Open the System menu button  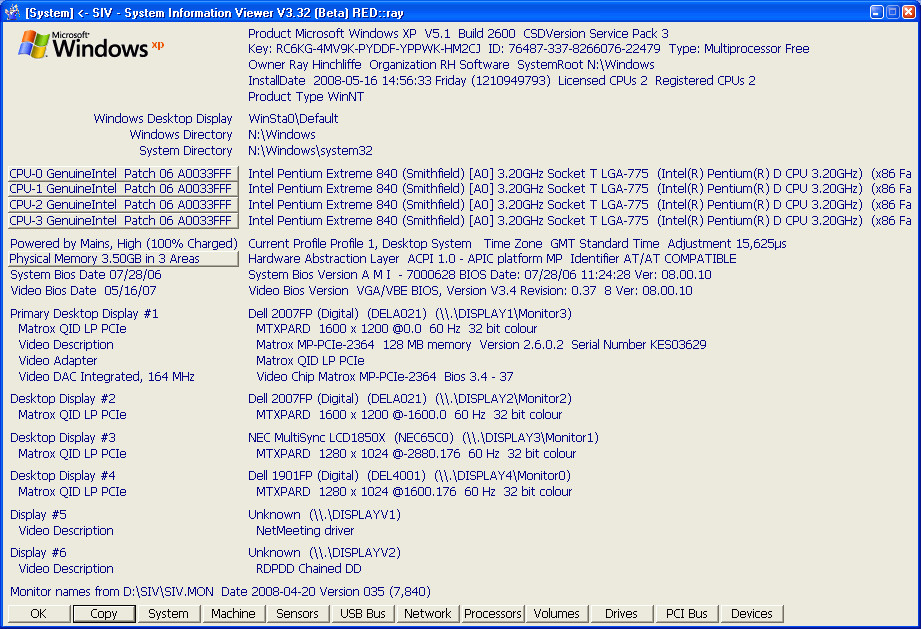169,613
